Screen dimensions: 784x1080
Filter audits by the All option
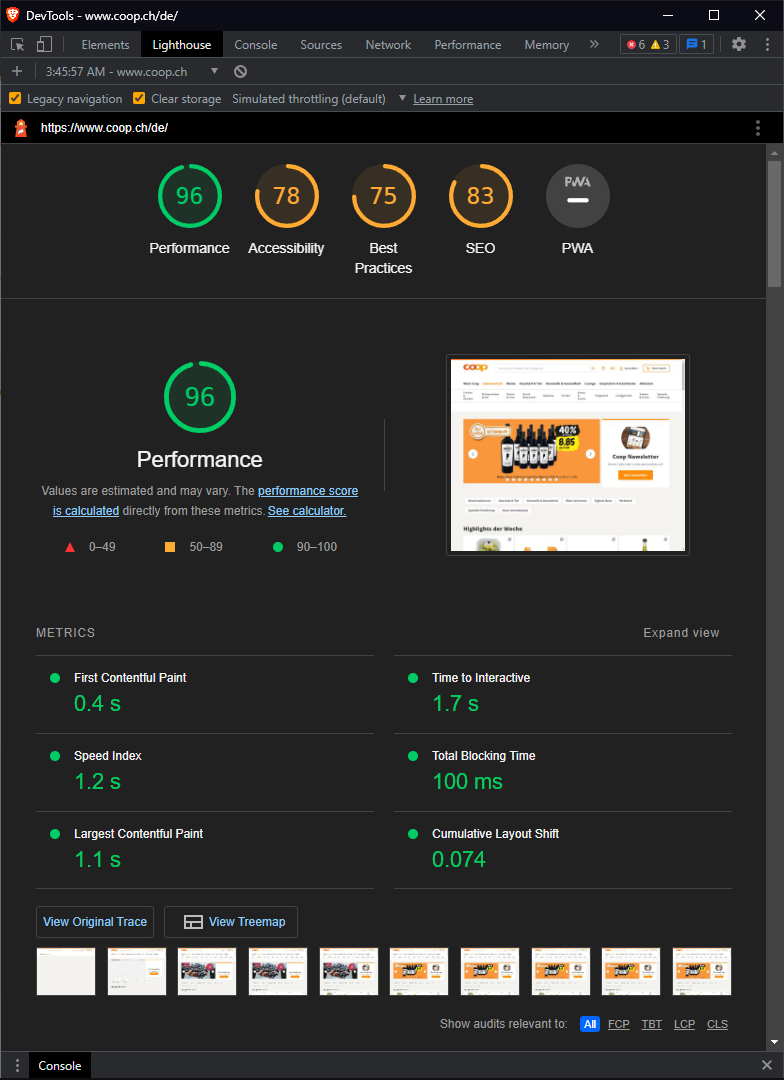590,1024
